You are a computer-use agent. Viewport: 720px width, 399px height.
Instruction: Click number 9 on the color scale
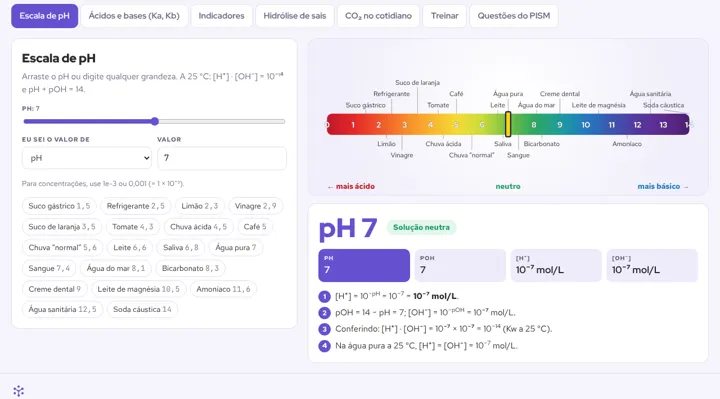(560, 124)
